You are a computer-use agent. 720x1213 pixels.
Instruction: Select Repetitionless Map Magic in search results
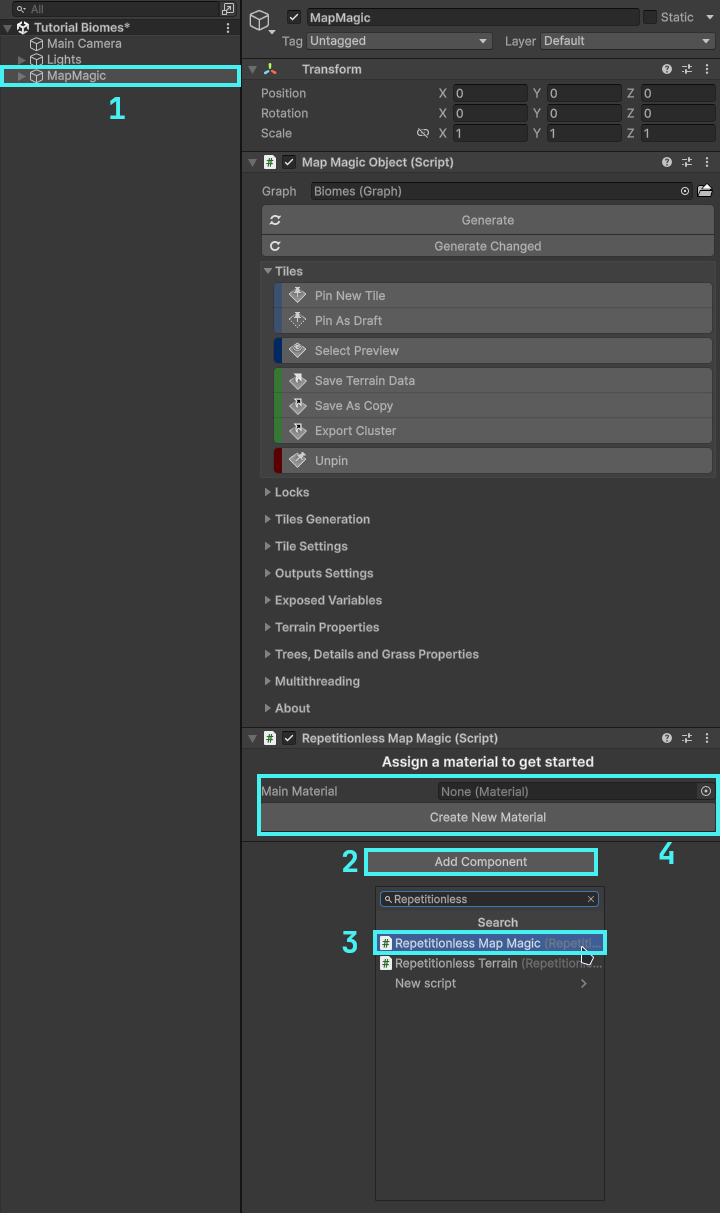(x=490, y=943)
